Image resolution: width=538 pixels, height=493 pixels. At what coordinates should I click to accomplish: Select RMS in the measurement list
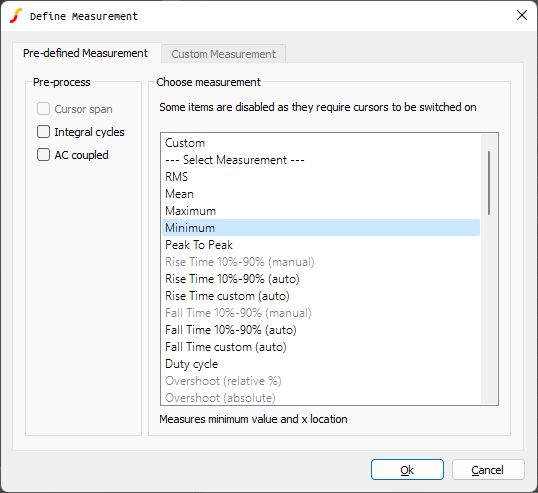[x=321, y=177]
